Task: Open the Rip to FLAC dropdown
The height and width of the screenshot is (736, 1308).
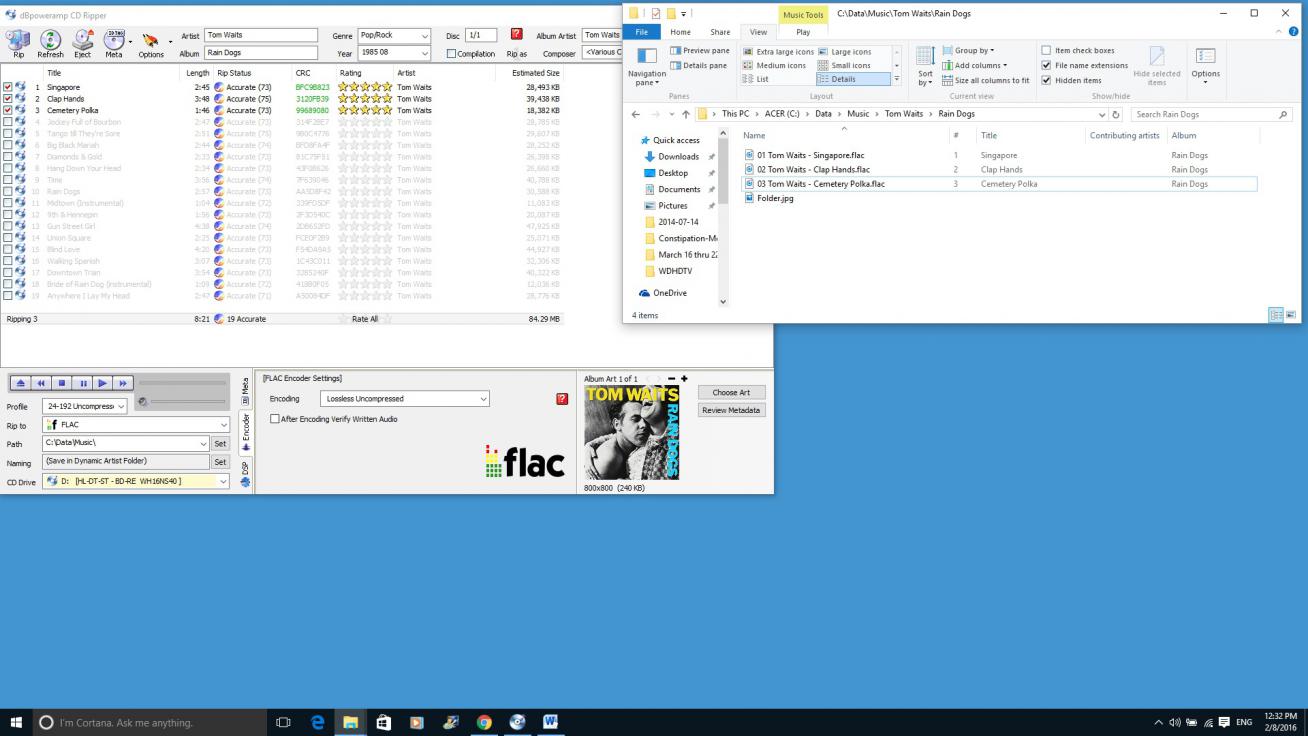Action: coord(135,425)
